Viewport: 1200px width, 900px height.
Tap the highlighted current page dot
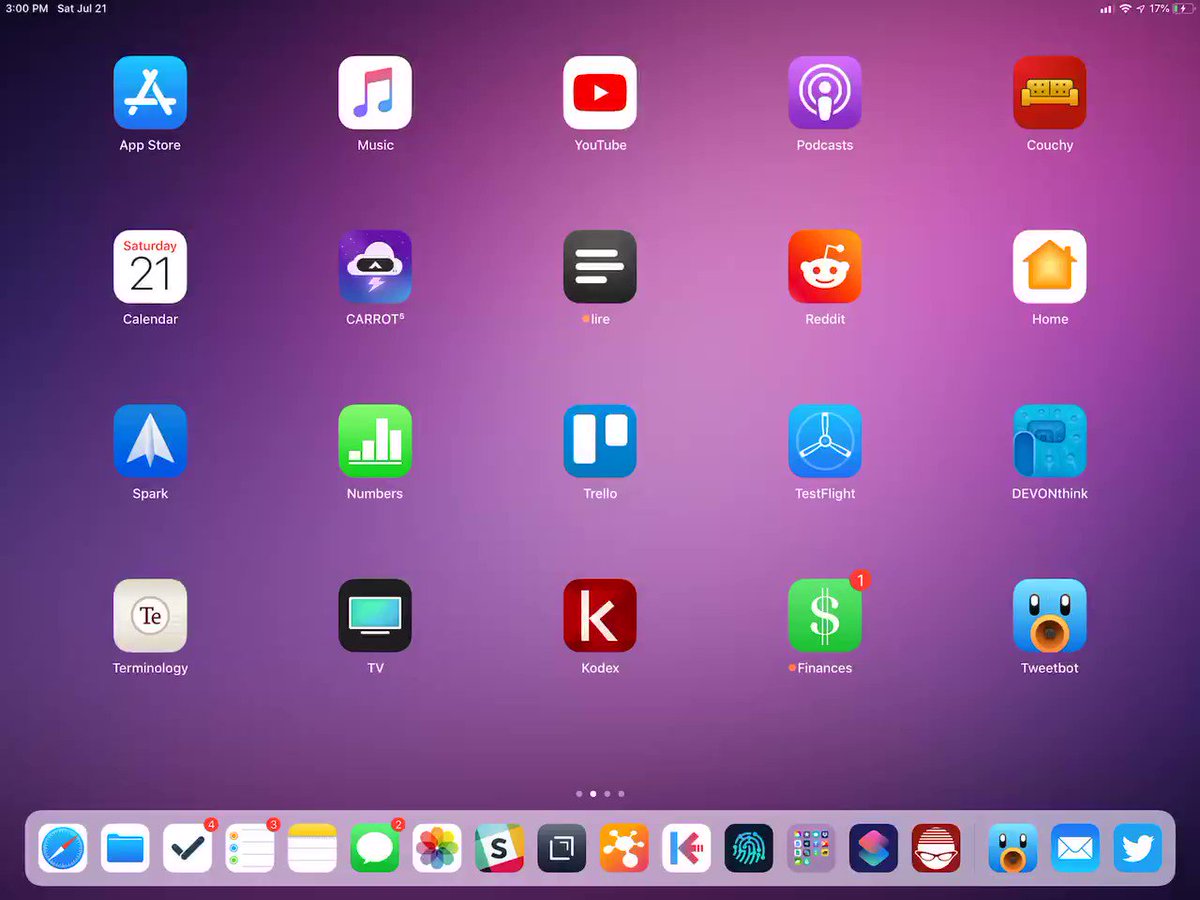click(593, 793)
